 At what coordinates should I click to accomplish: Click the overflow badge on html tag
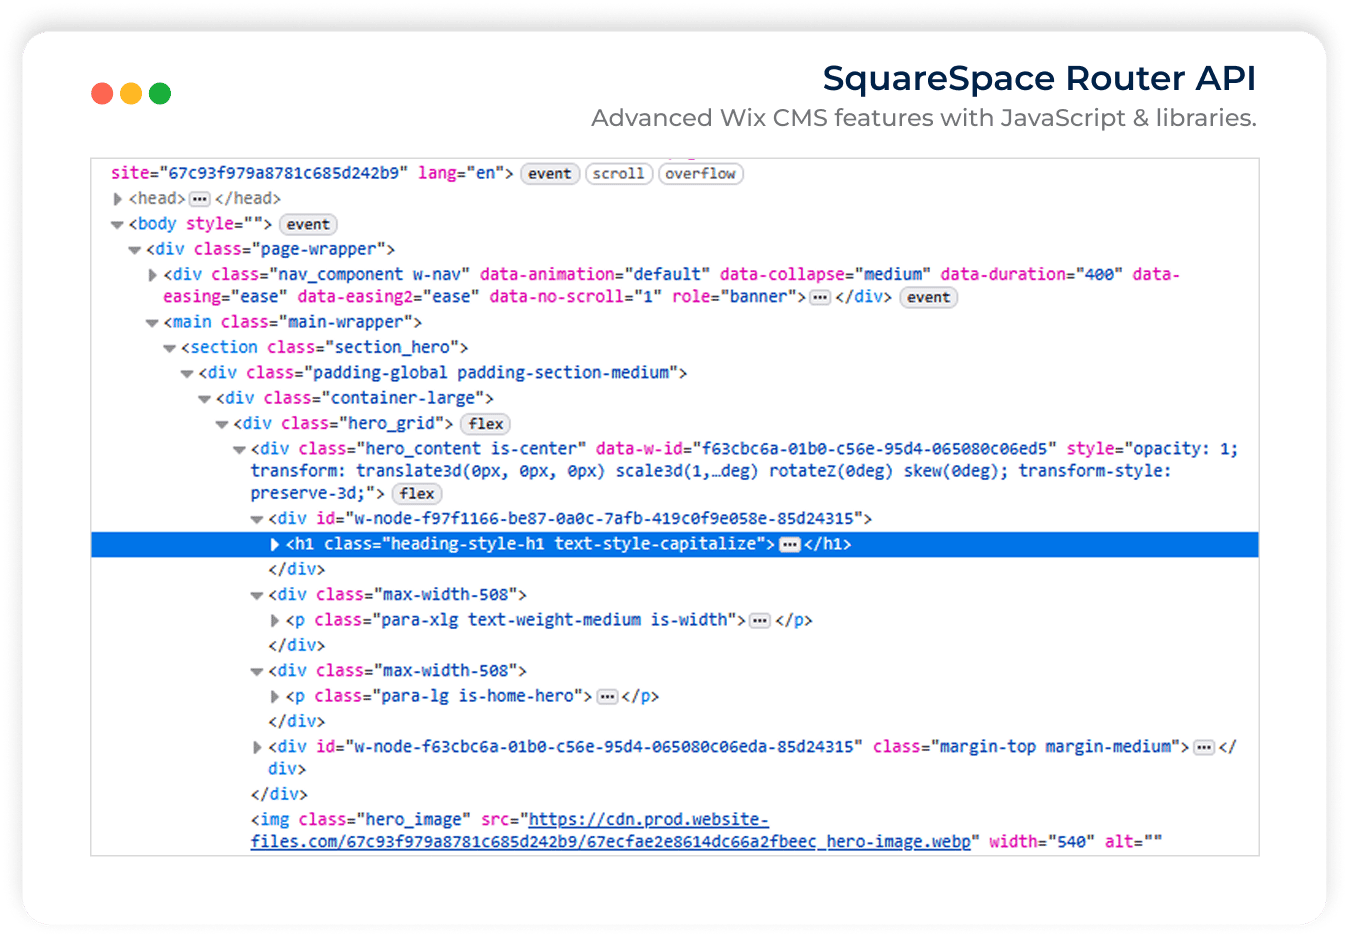(700, 174)
